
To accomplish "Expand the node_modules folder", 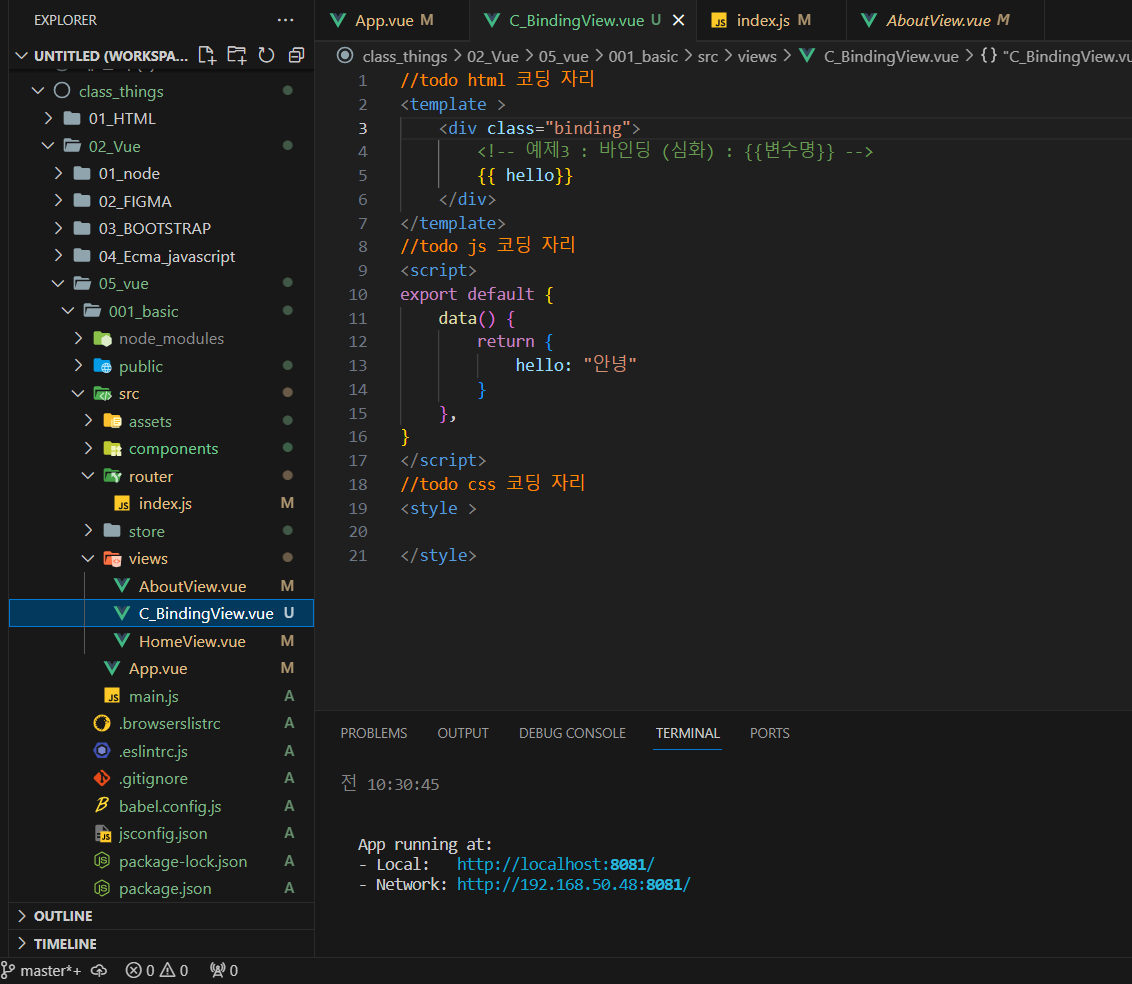I will [x=171, y=338].
